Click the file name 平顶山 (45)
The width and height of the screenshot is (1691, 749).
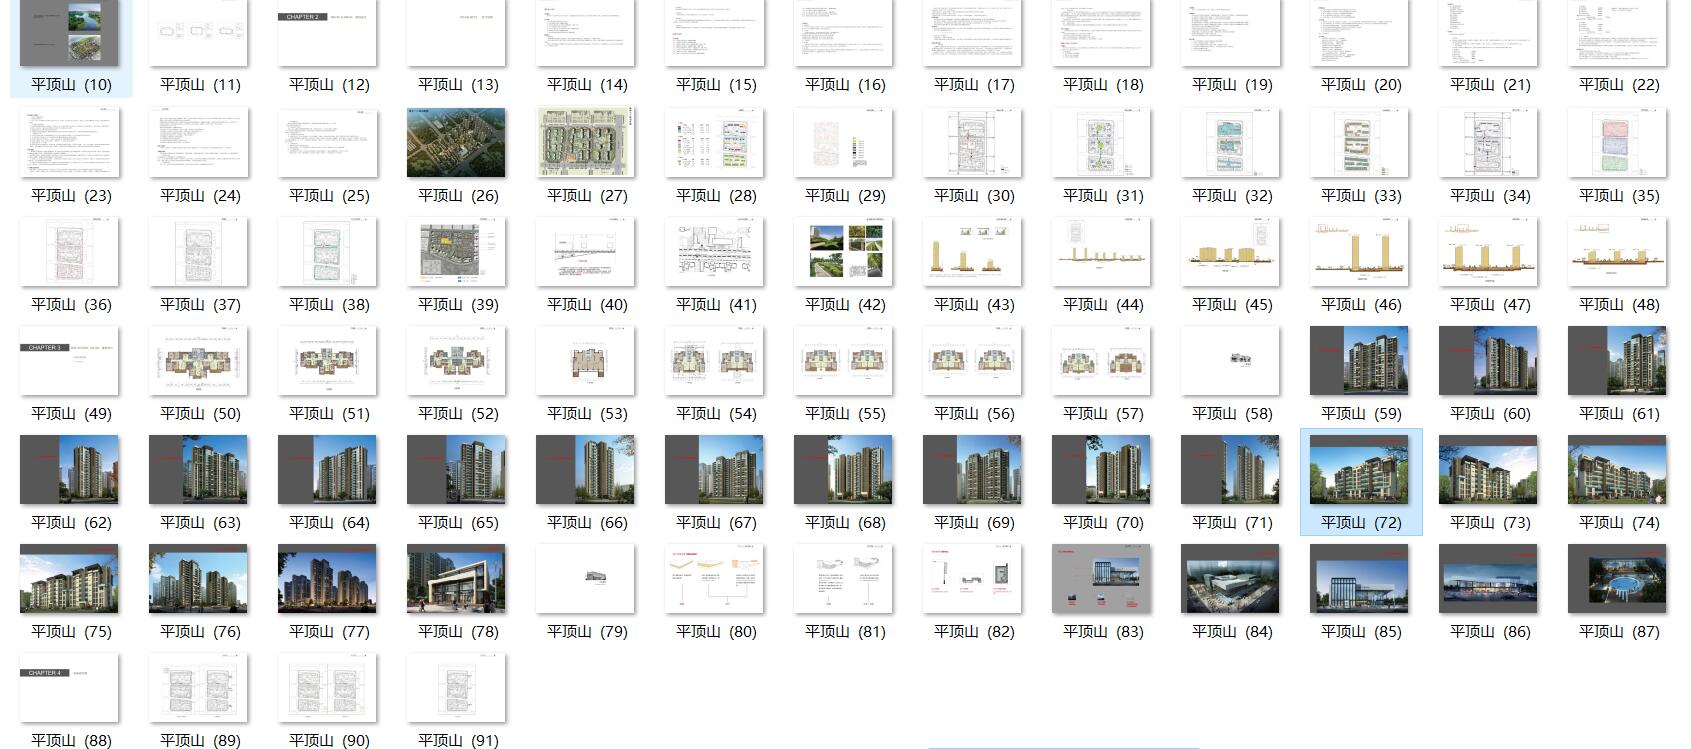click(1232, 305)
